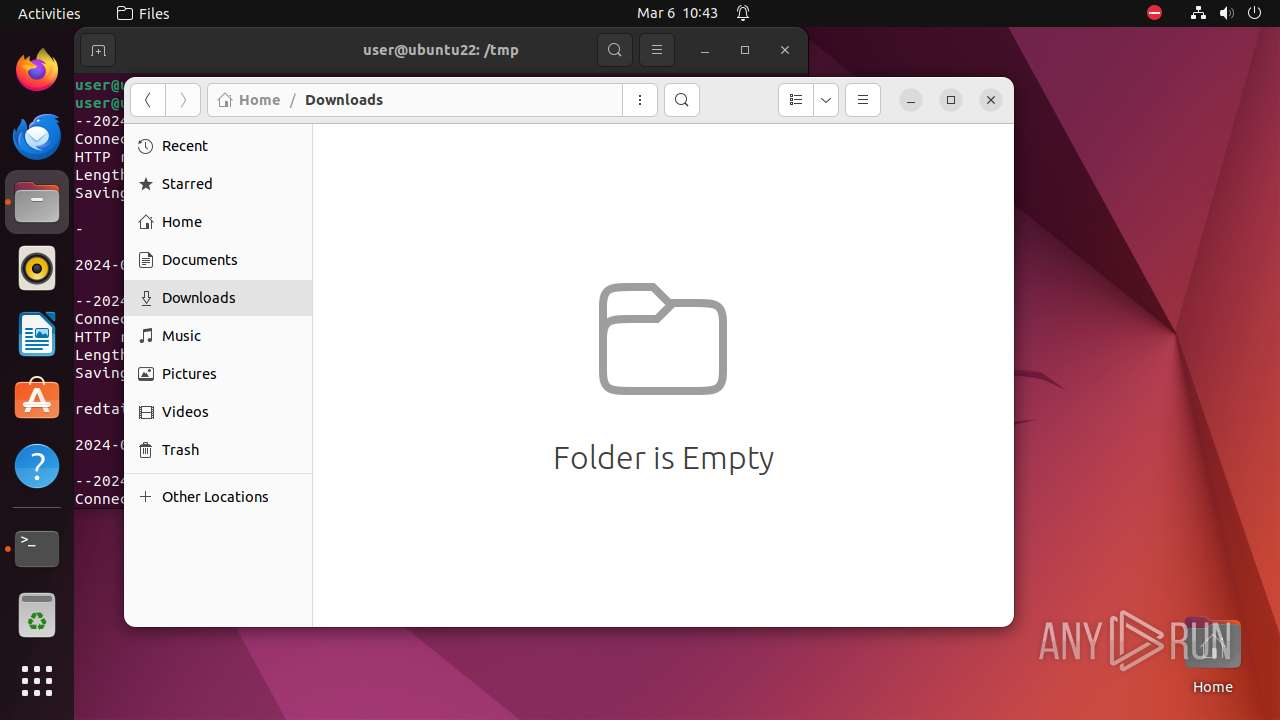Show Applications grid in the dock

coord(37,681)
